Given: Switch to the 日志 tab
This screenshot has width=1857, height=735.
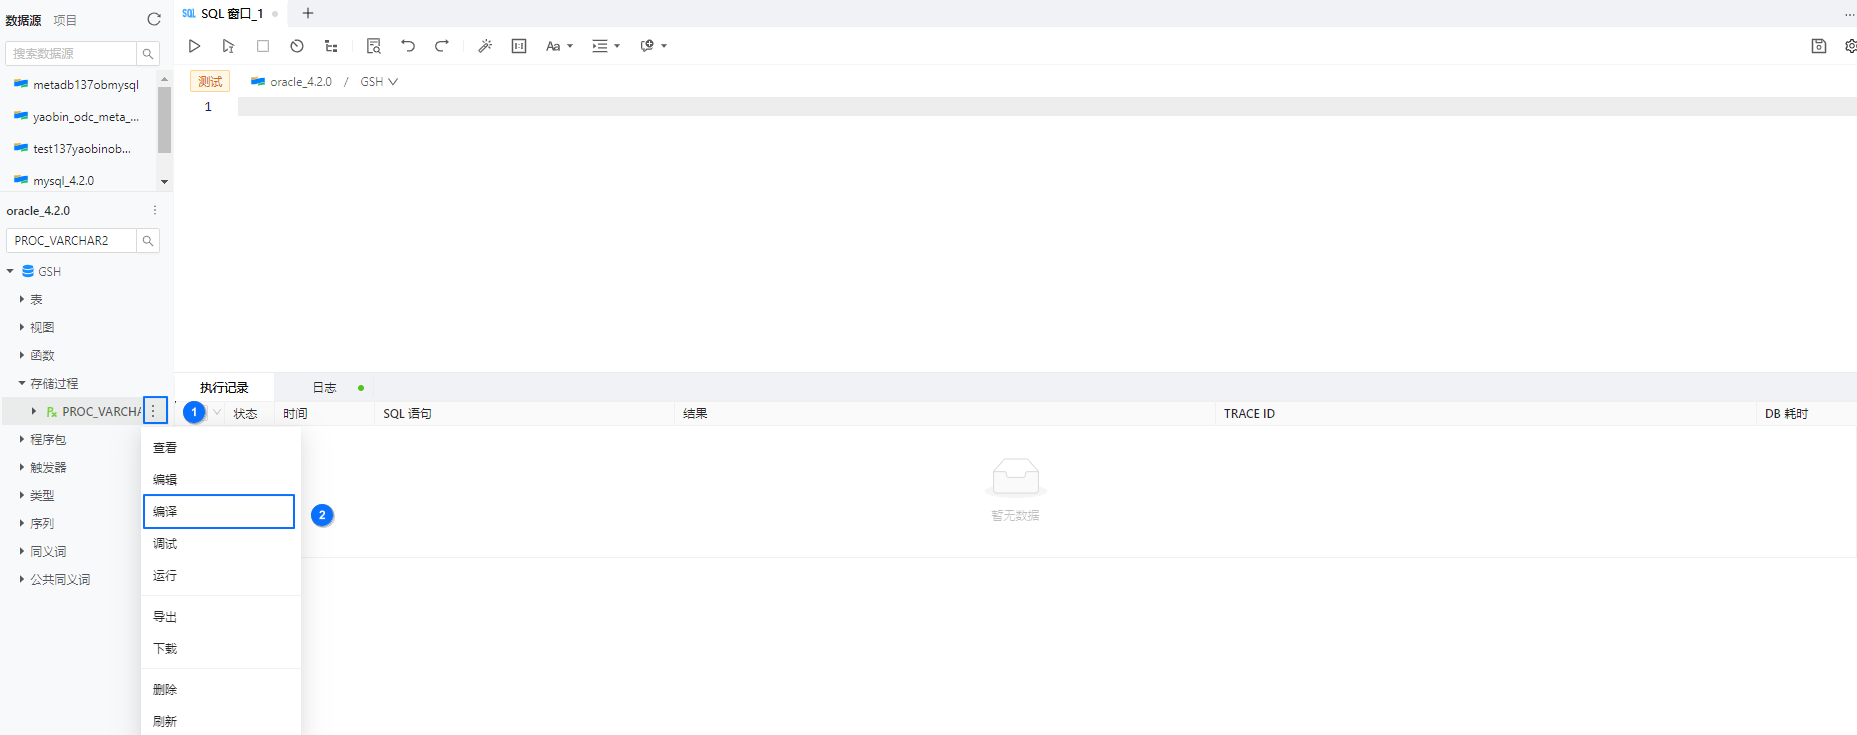Looking at the screenshot, I should point(324,387).
